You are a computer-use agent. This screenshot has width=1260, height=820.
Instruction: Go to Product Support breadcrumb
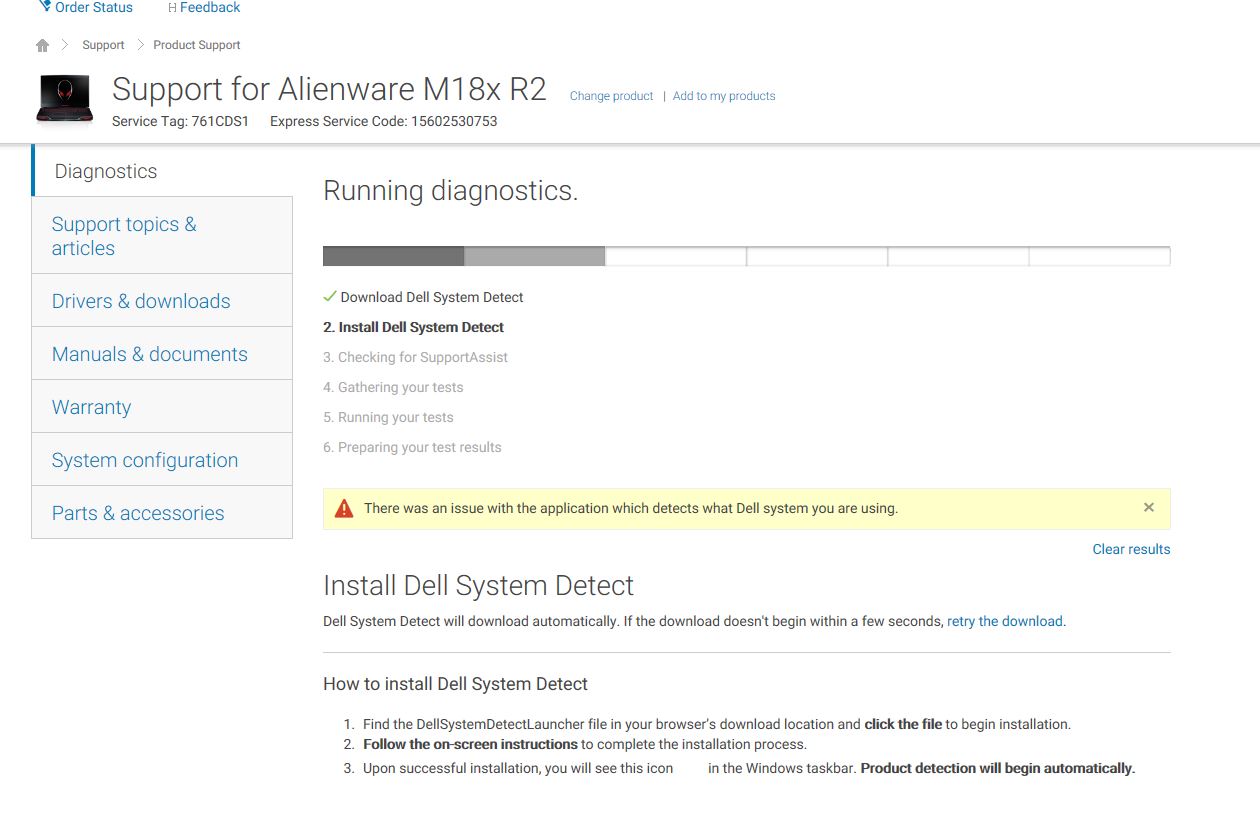pyautogui.click(x=197, y=45)
